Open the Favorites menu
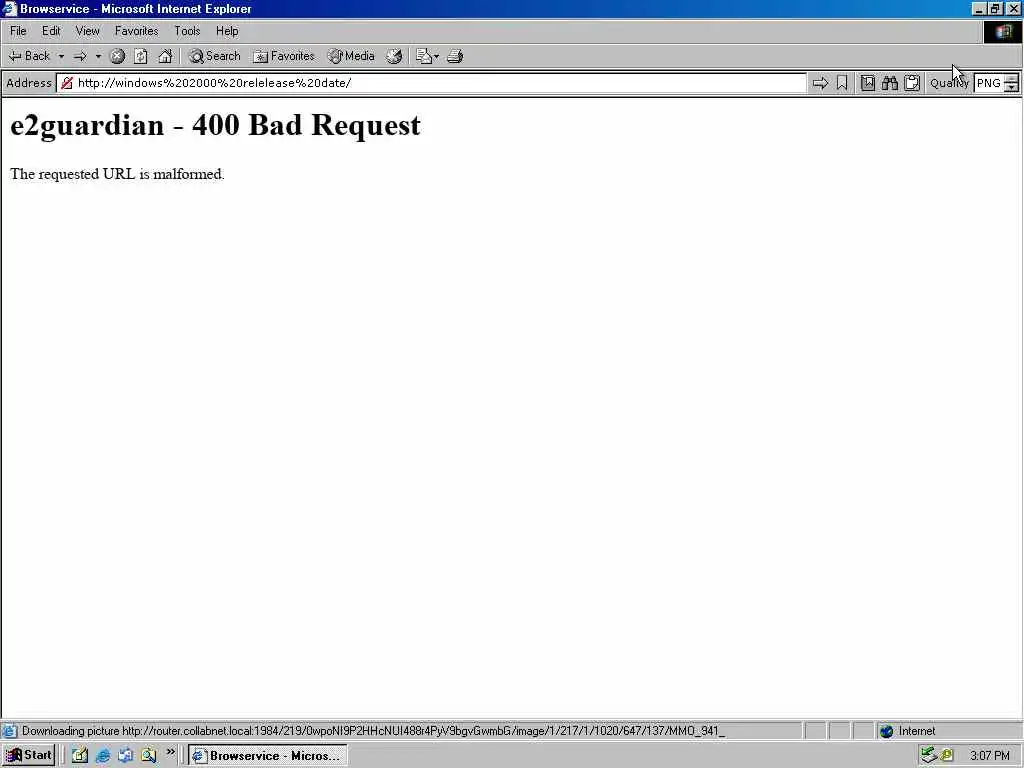This screenshot has height=768, width=1024. [136, 31]
